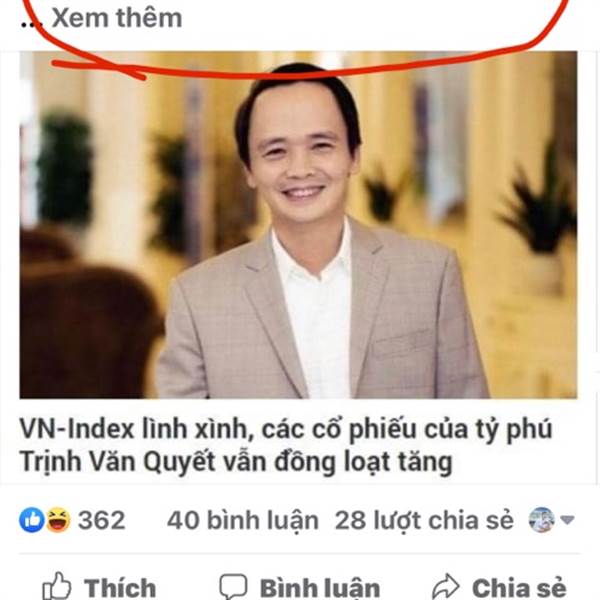Expand the post text with Xem thêm

[x=117, y=18]
